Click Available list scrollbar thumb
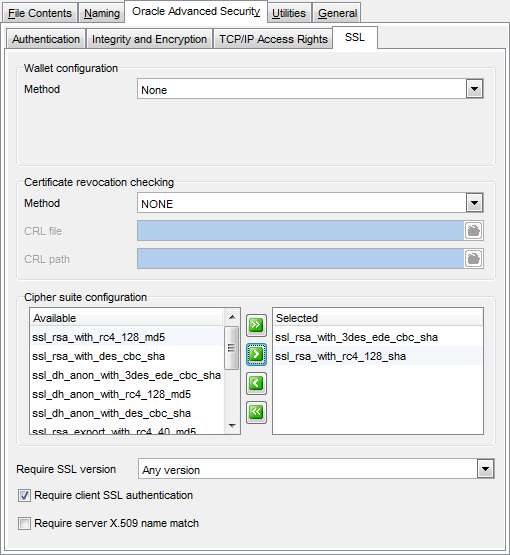The height and width of the screenshot is (555, 510). click(232, 348)
